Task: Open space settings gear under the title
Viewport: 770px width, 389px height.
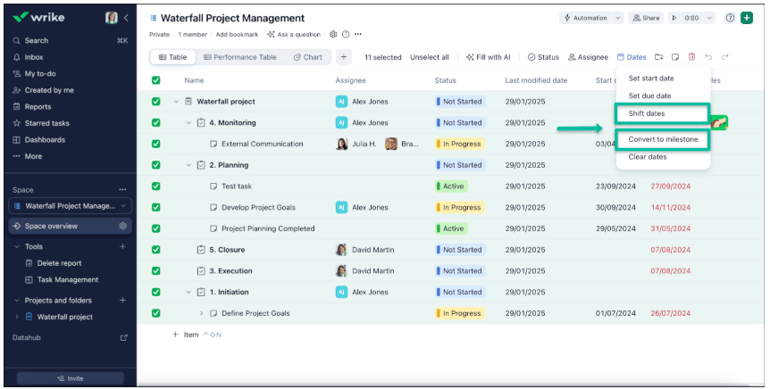Action: click(333, 34)
